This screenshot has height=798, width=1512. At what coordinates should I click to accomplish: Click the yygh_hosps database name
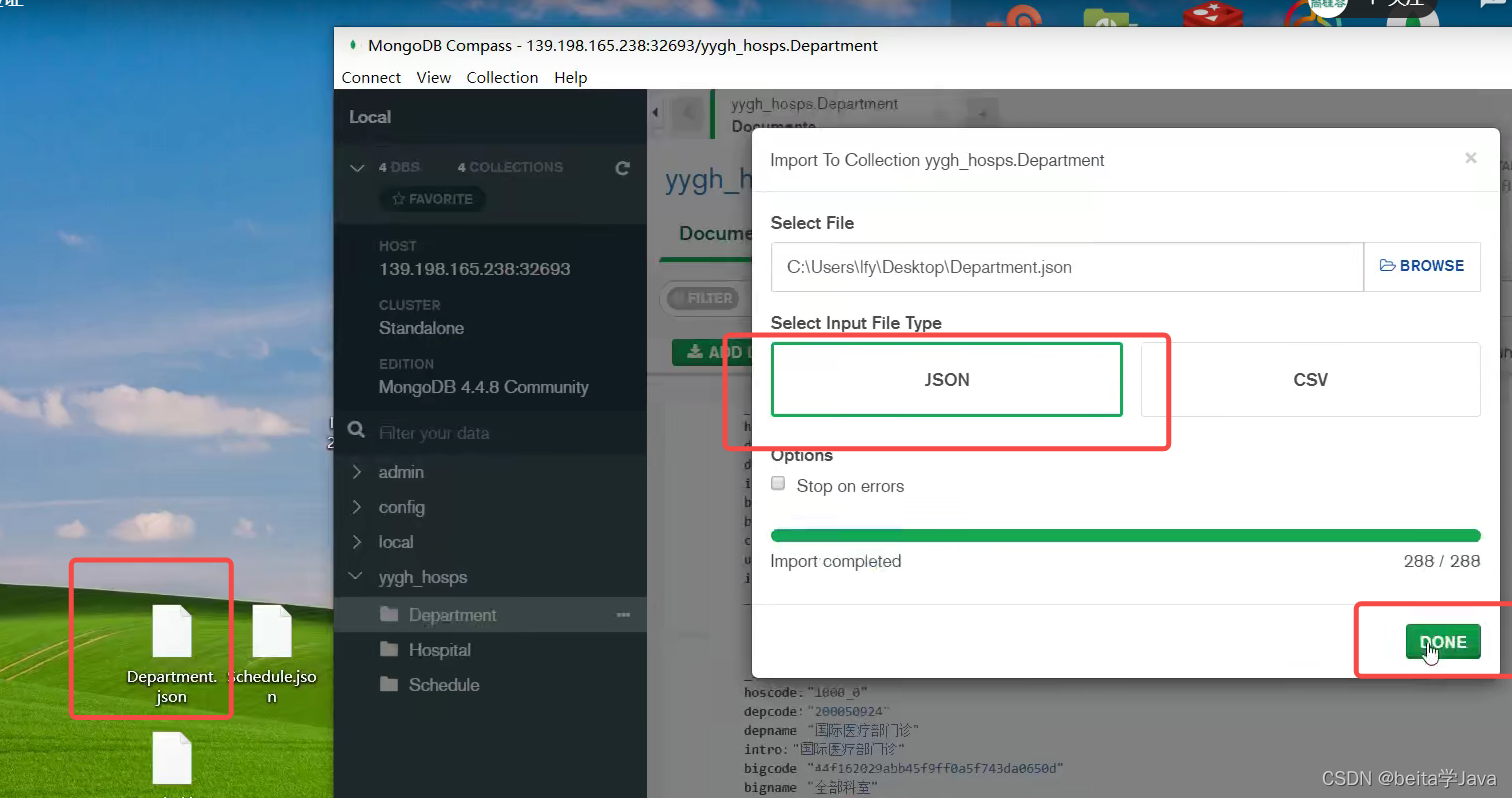coord(423,577)
